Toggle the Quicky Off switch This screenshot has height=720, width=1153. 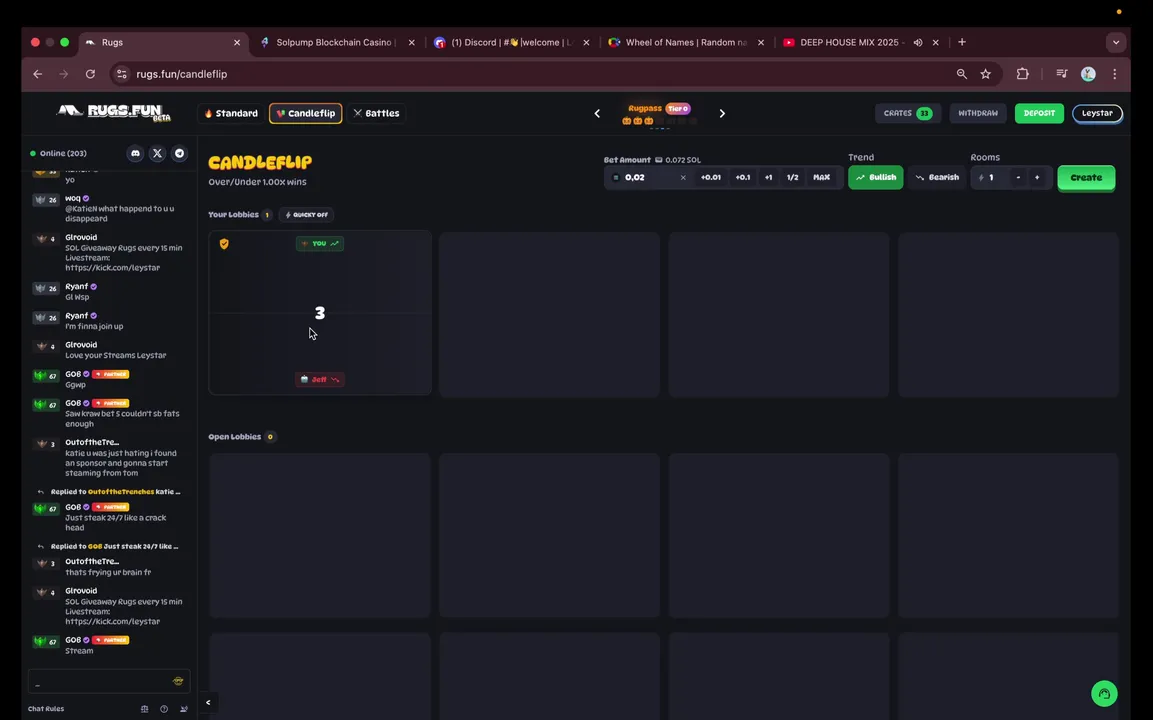307,215
